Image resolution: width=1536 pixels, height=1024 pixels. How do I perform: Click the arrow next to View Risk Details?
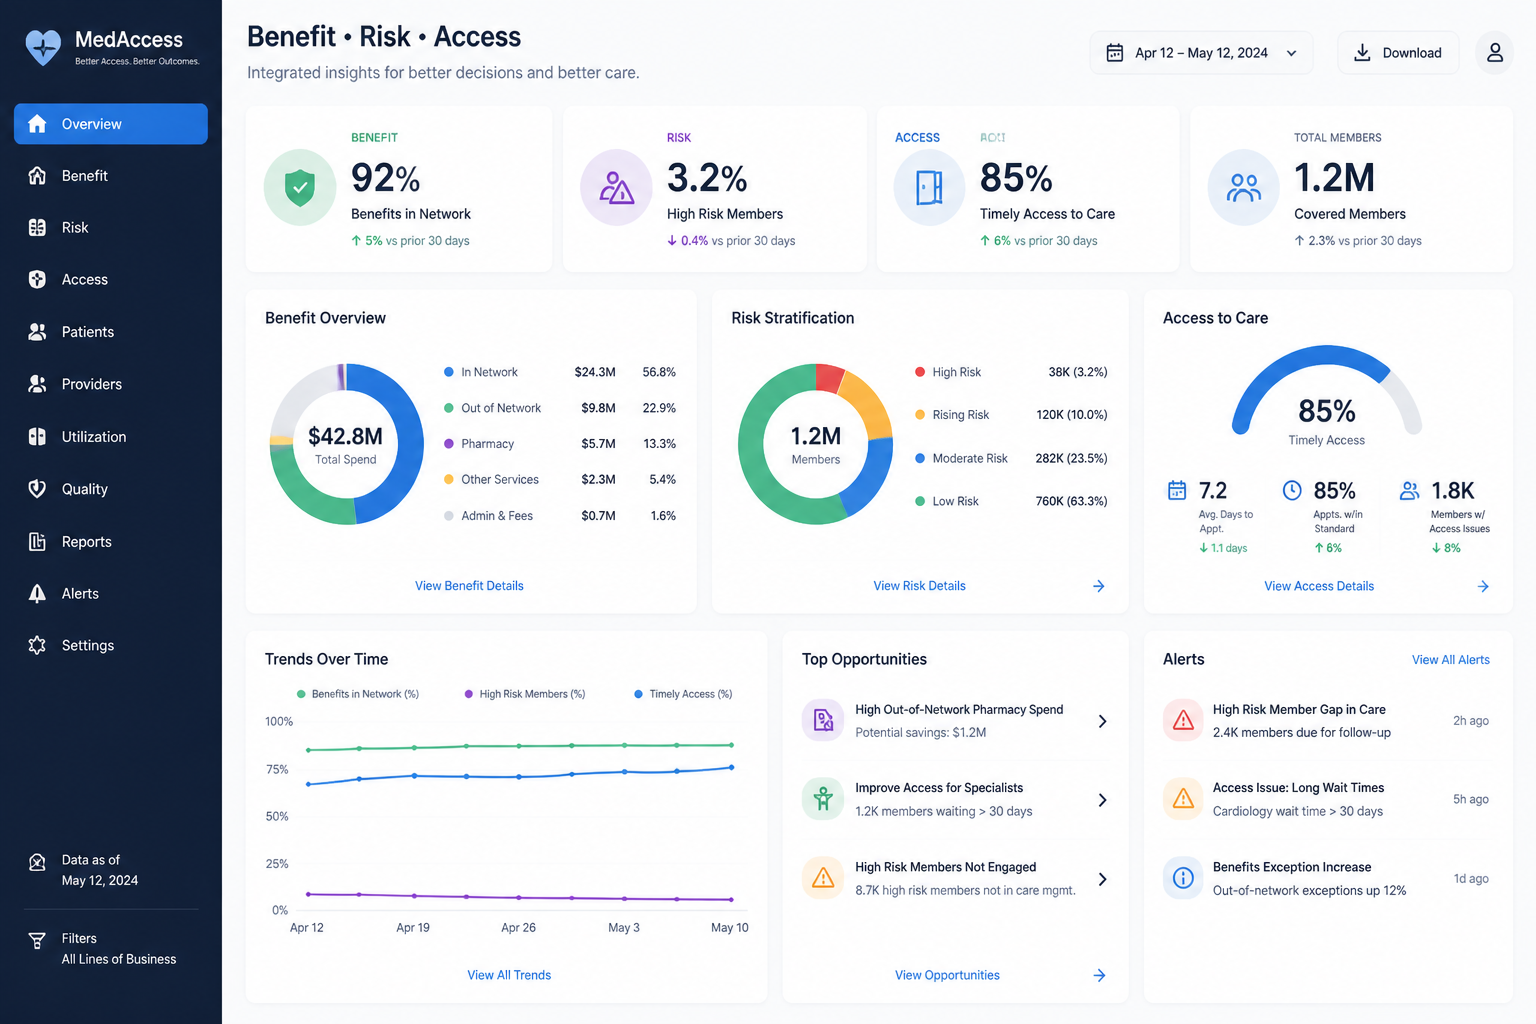click(1098, 586)
